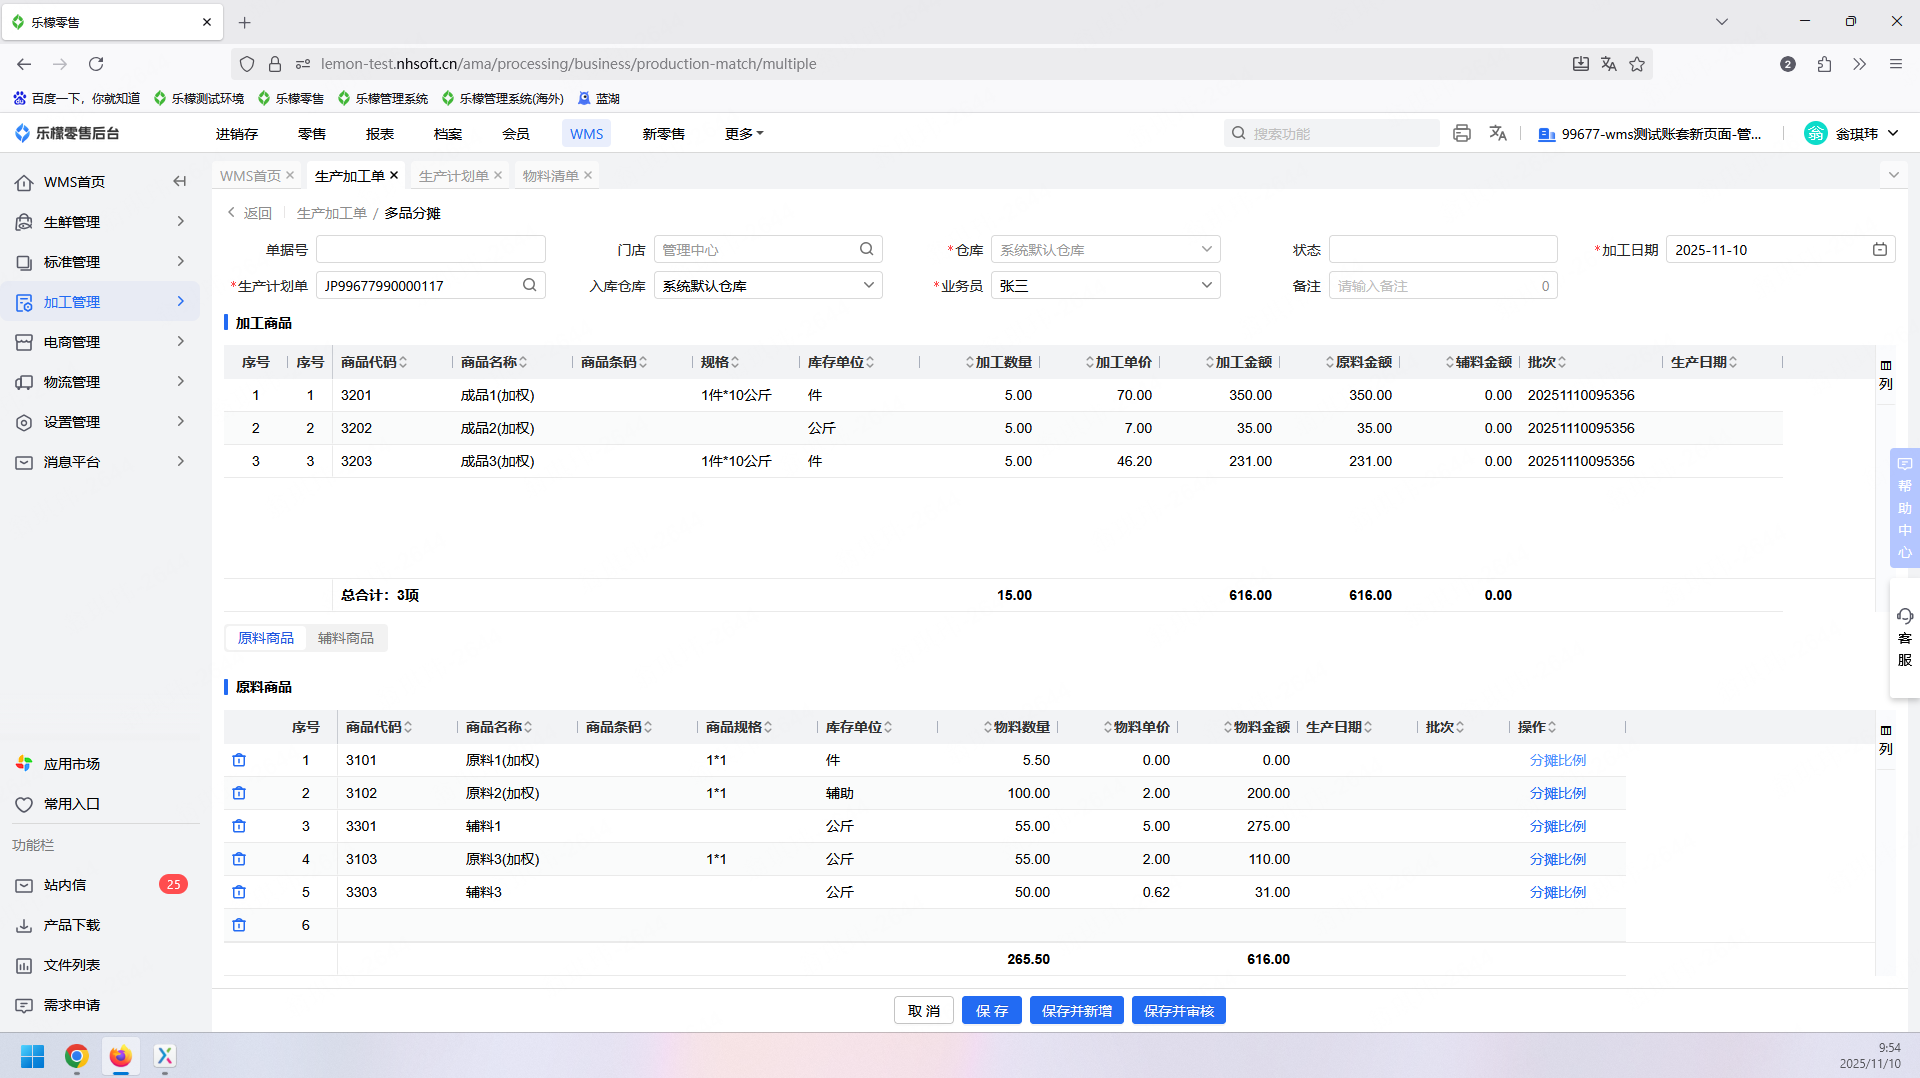Click the search icon in 生产计划单 field
1920x1078 pixels.
529,285
